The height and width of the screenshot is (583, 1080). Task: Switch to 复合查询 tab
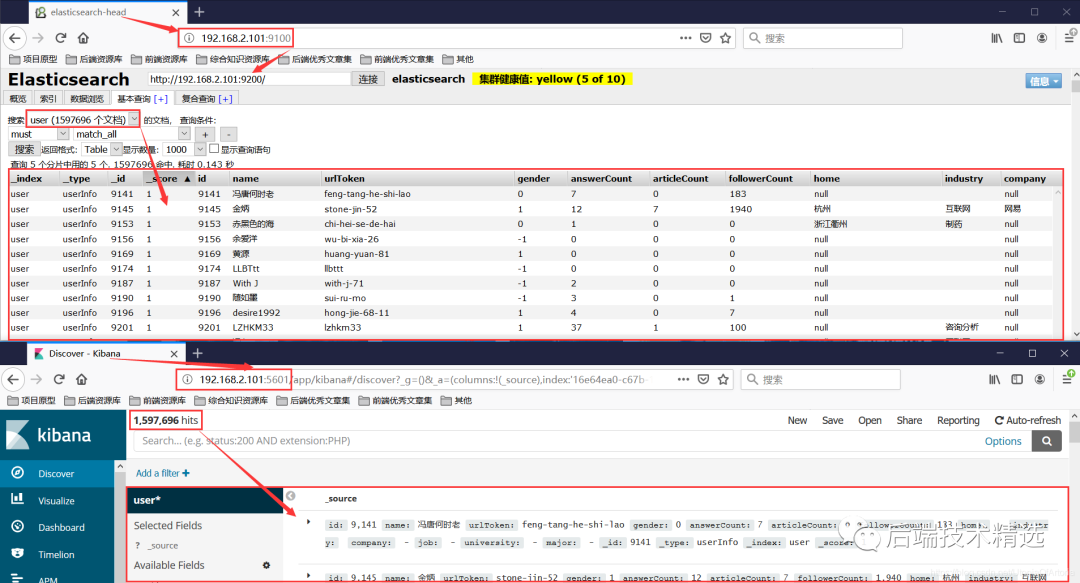click(207, 99)
